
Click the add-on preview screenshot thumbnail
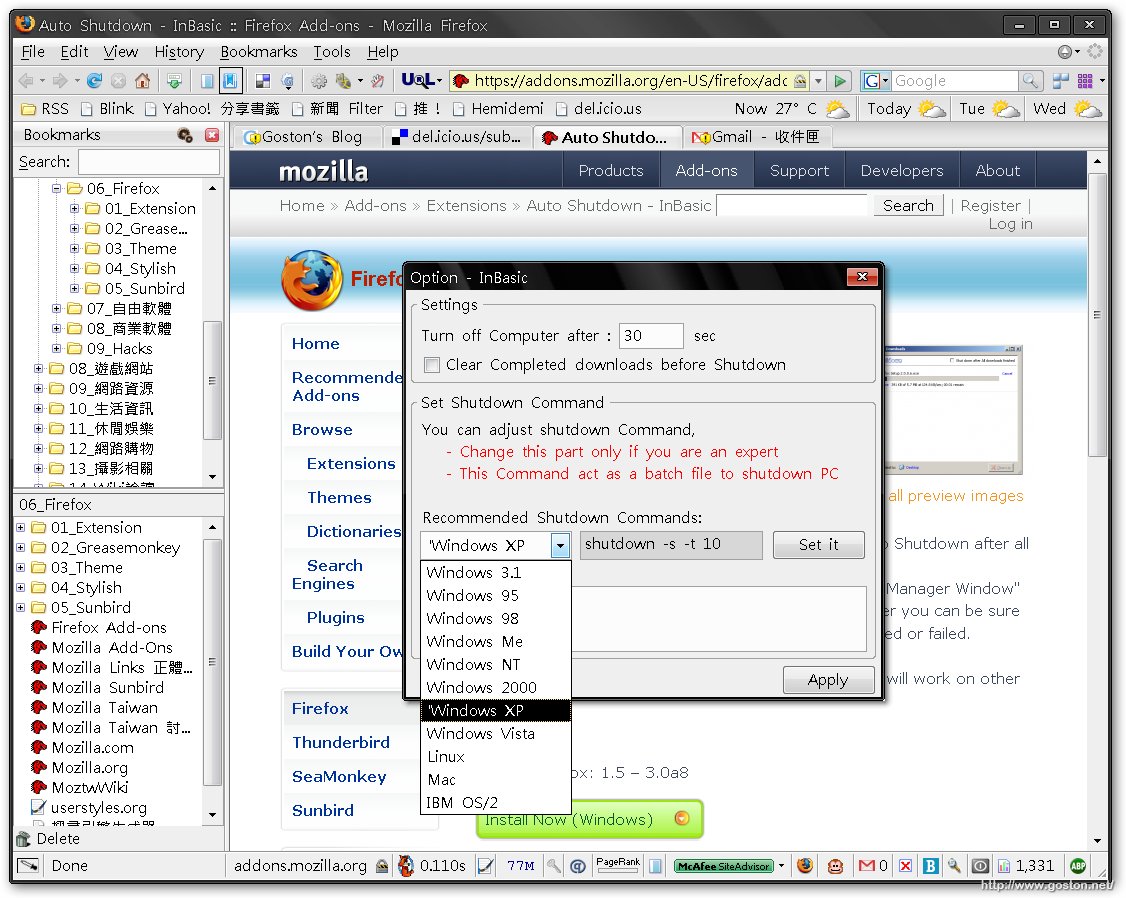[x=953, y=409]
